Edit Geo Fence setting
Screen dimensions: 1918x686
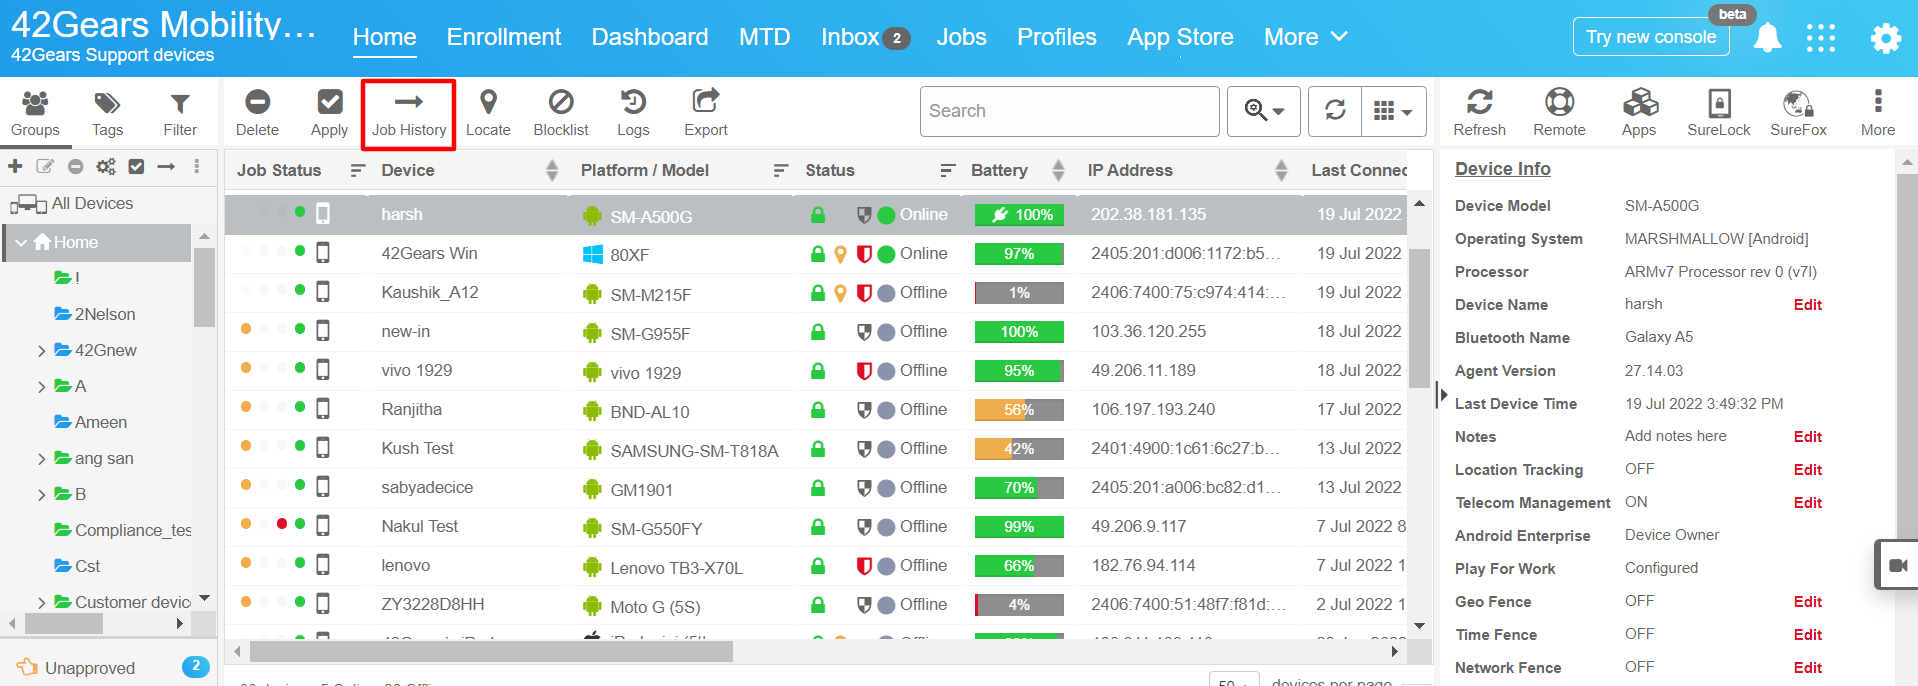pyautogui.click(x=1807, y=602)
